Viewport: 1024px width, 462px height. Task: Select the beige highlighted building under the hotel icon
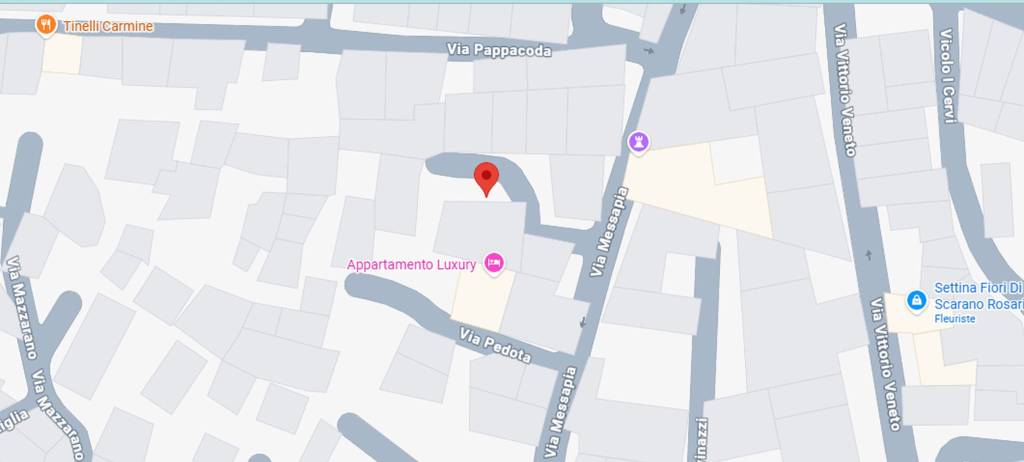coord(483,301)
